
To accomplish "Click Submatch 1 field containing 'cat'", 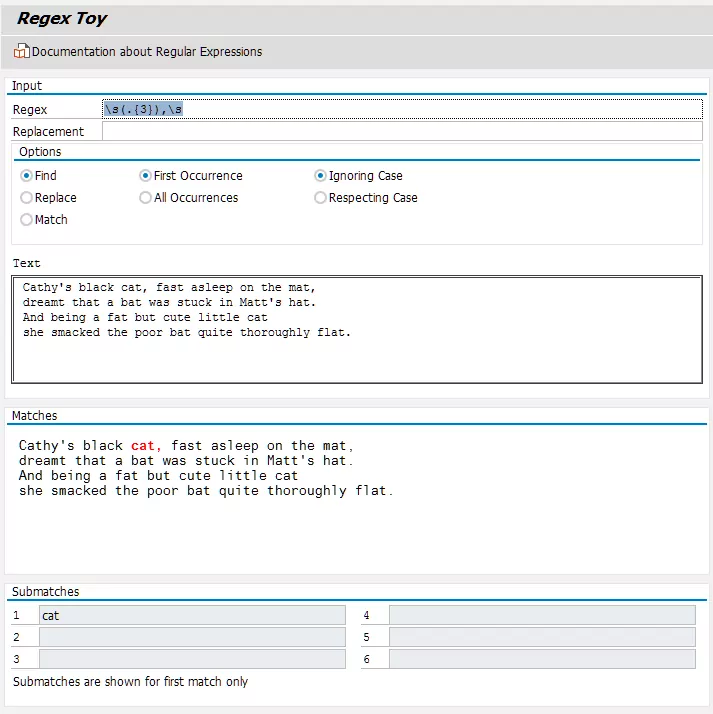I will [192, 615].
